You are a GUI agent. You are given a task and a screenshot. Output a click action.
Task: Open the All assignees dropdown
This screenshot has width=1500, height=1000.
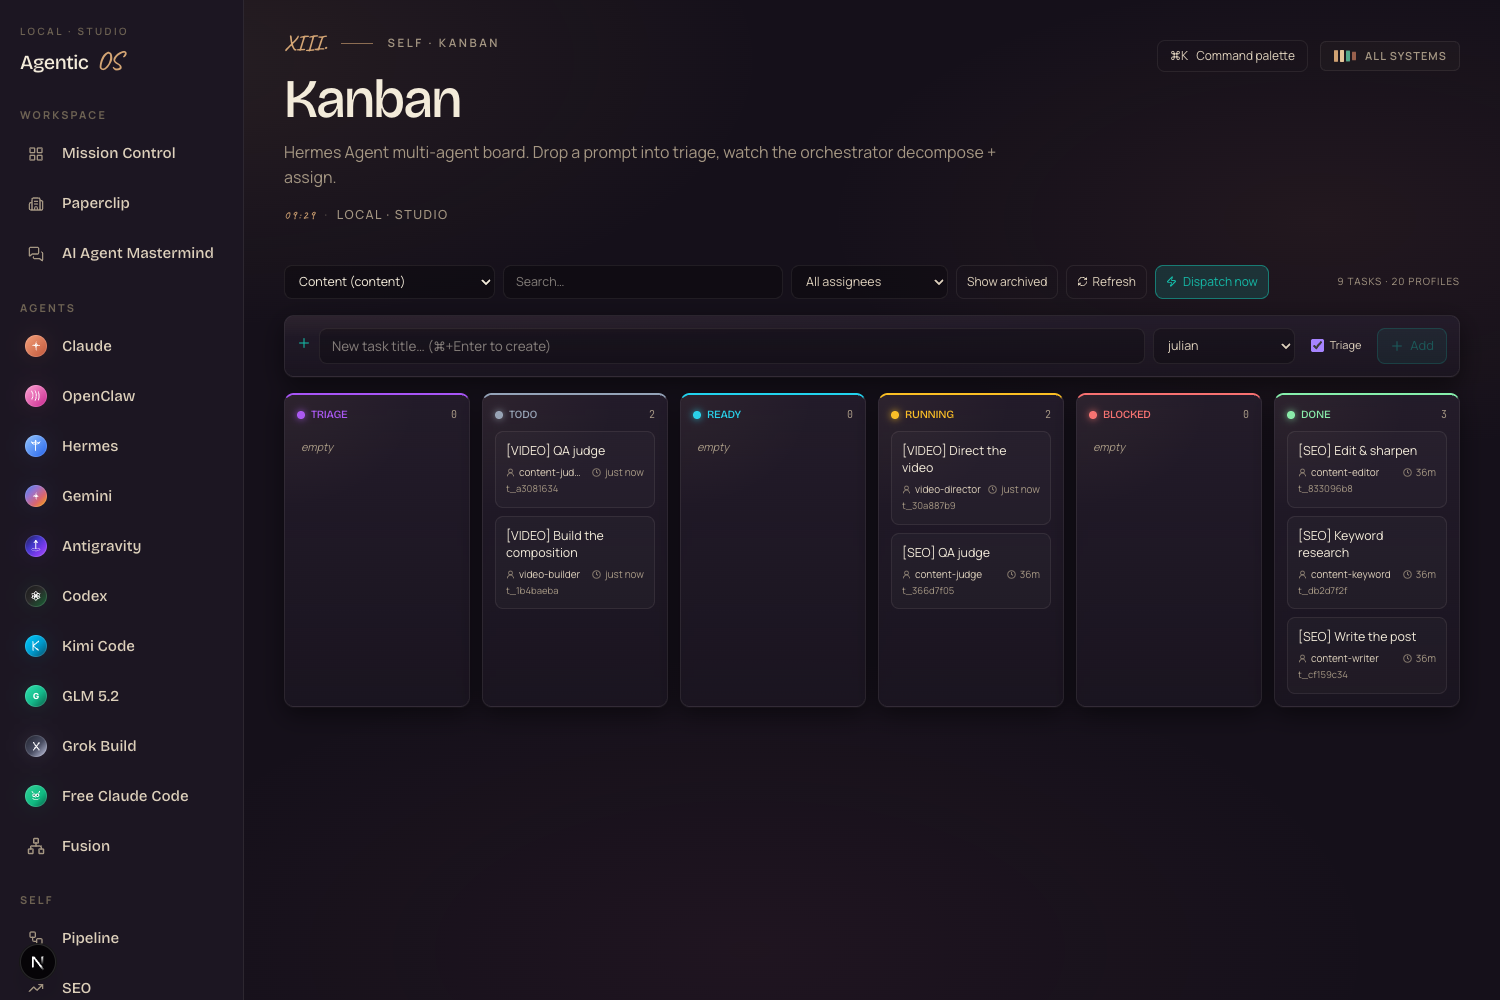pyautogui.click(x=869, y=282)
